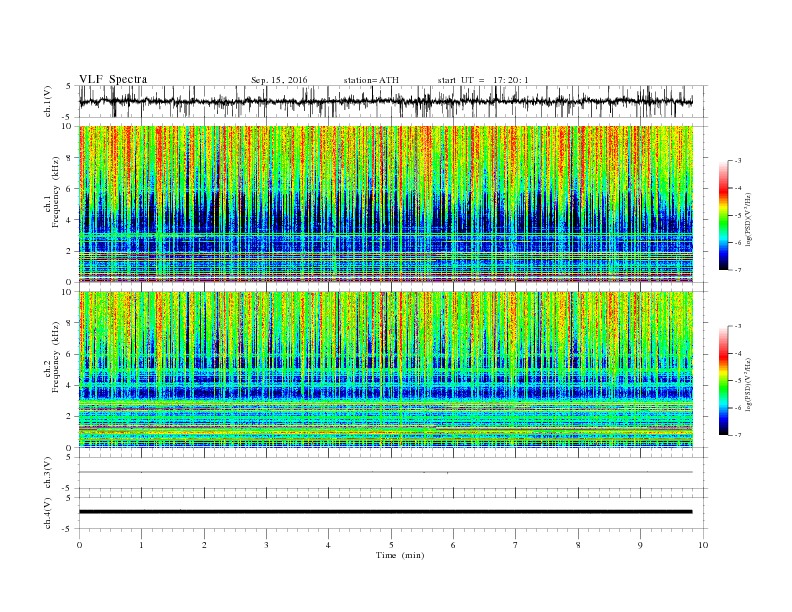The image size is (792, 612).
Task: Click the ch.2 PSD color bar
Action: (723, 381)
